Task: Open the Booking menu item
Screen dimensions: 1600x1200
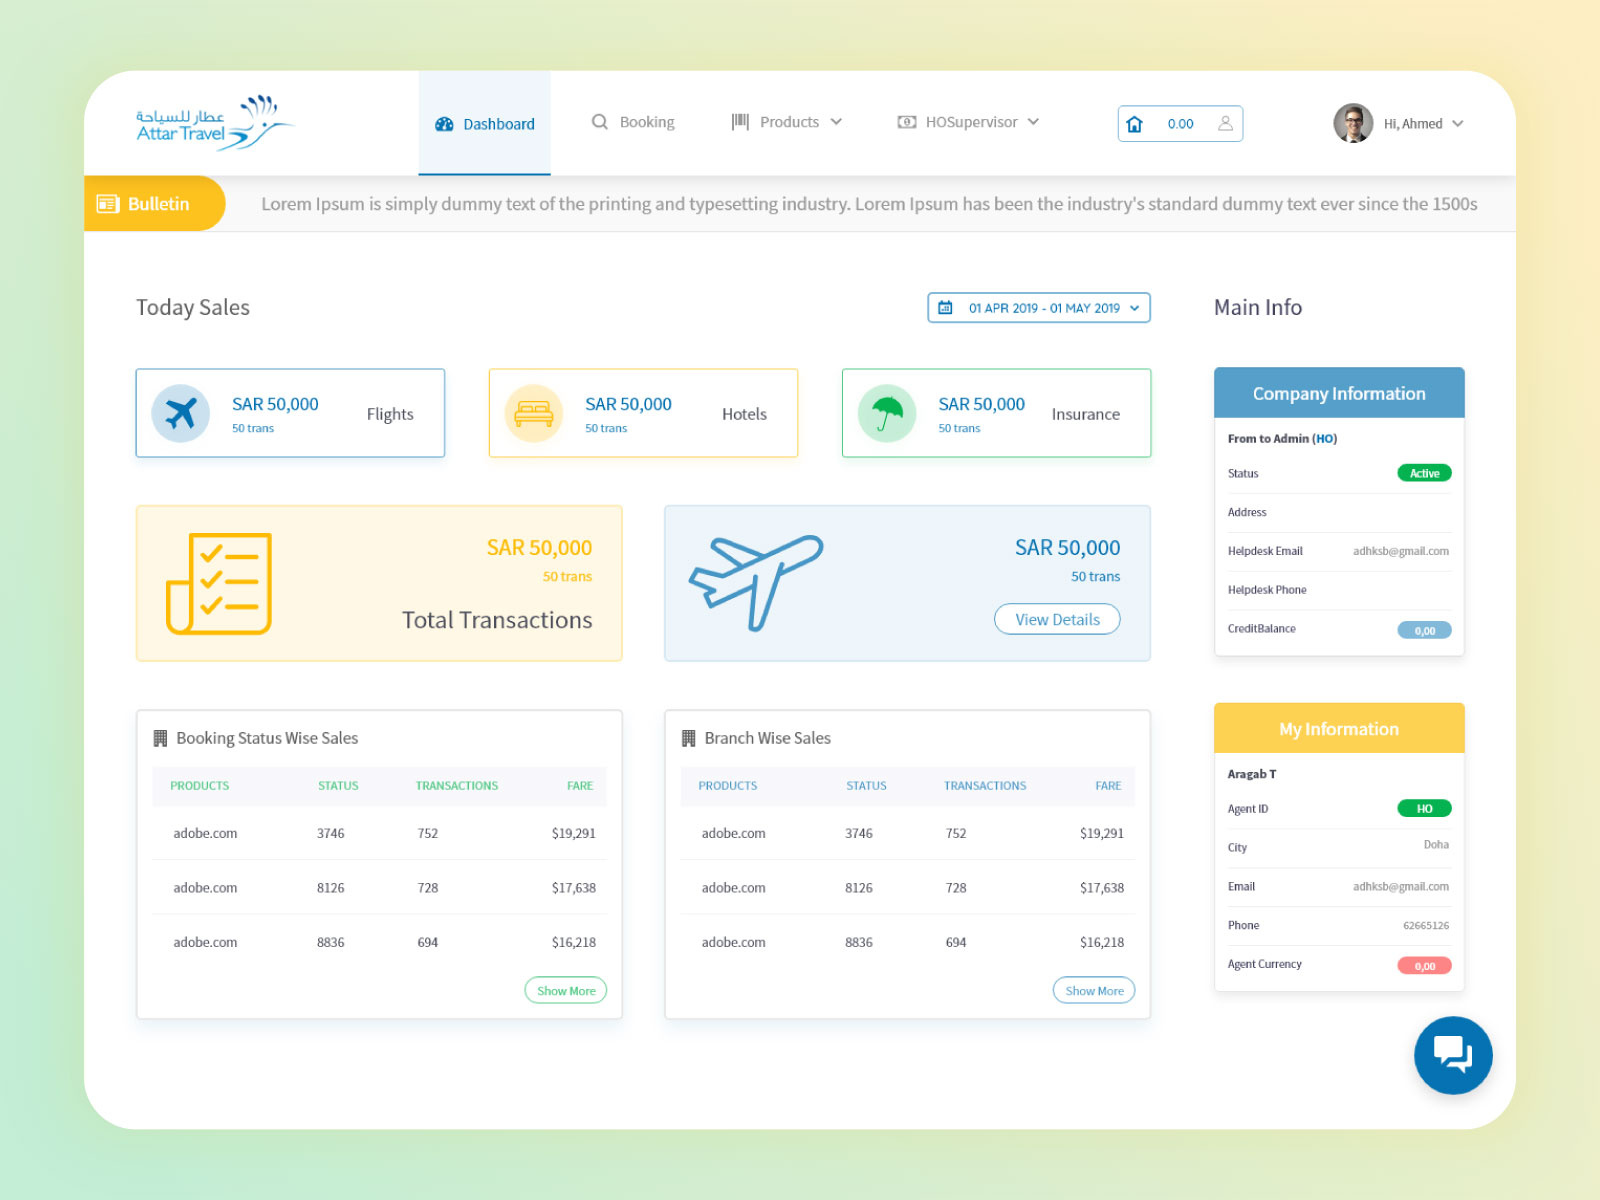Action: click(646, 121)
